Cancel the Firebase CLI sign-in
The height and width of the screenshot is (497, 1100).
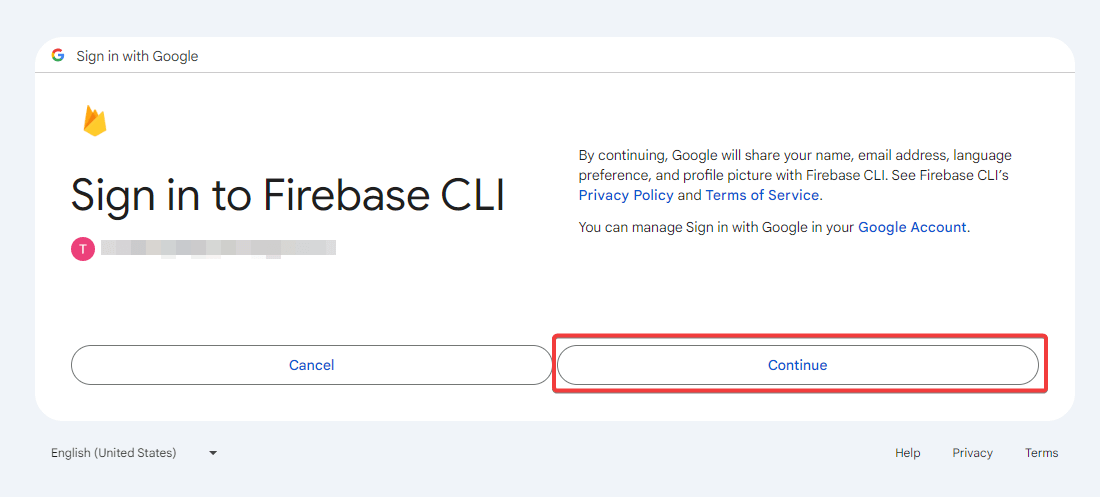point(311,365)
